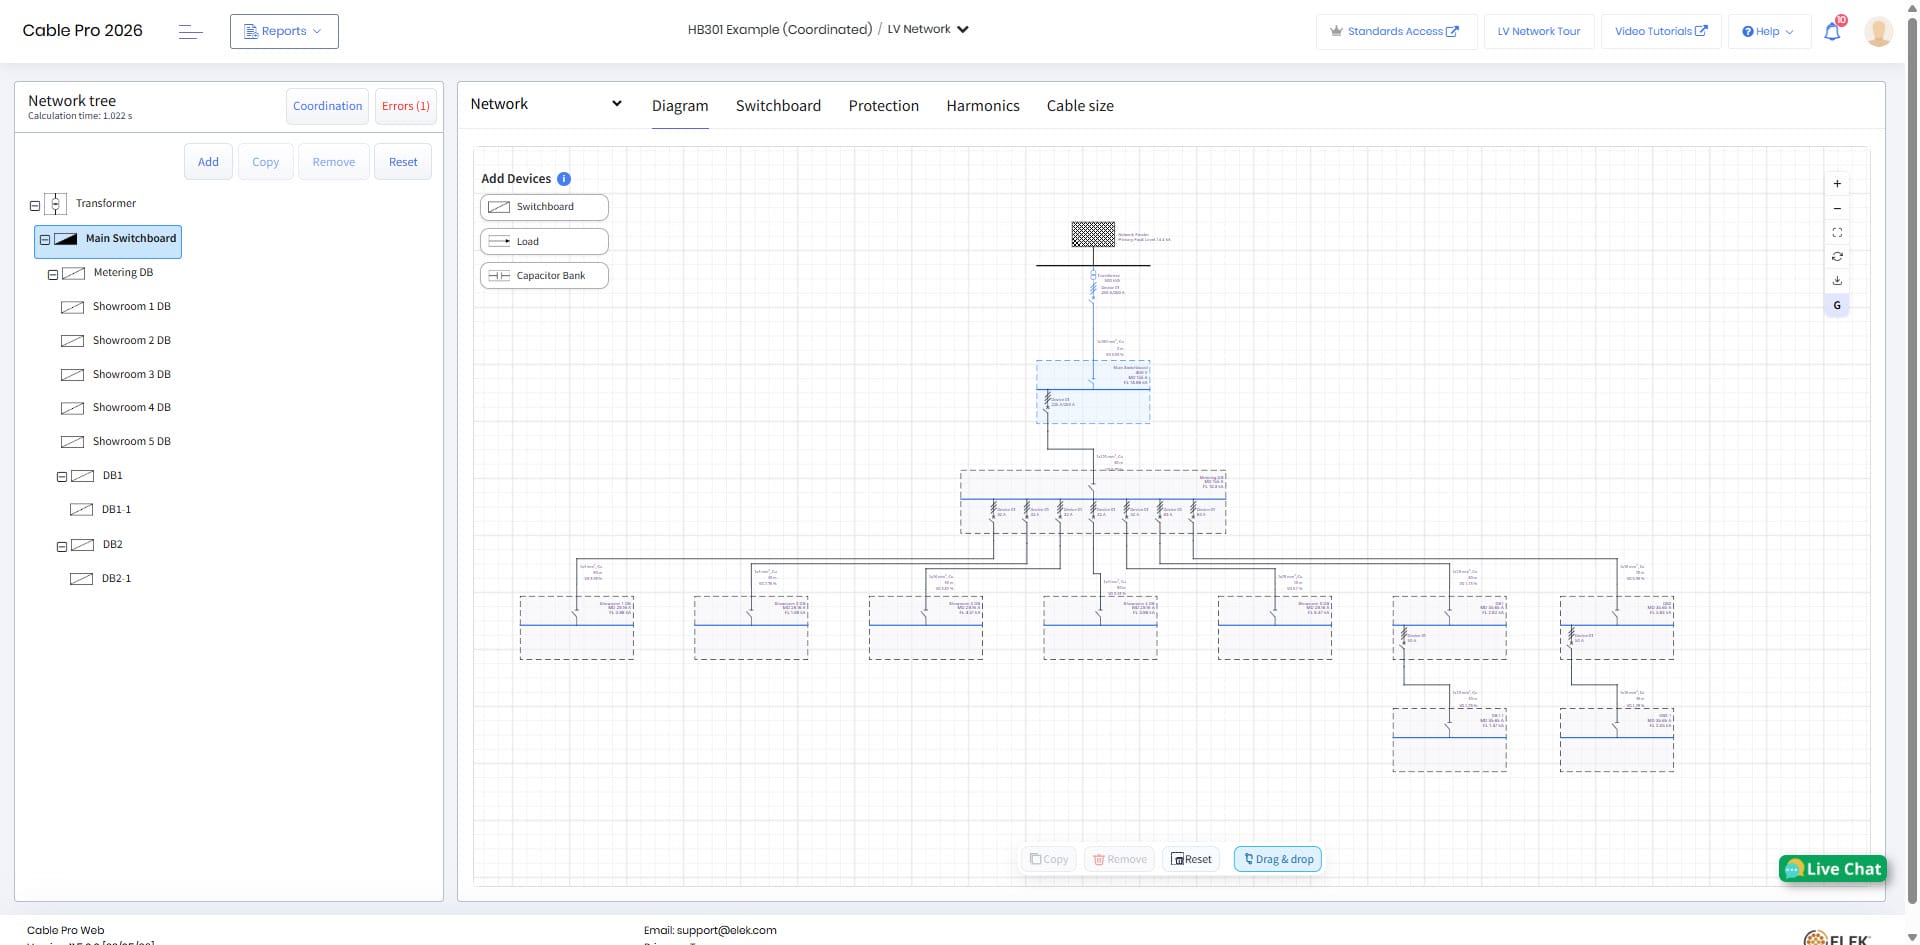
Task: Collapse the DB1 tree node
Action: pyautogui.click(x=62, y=478)
